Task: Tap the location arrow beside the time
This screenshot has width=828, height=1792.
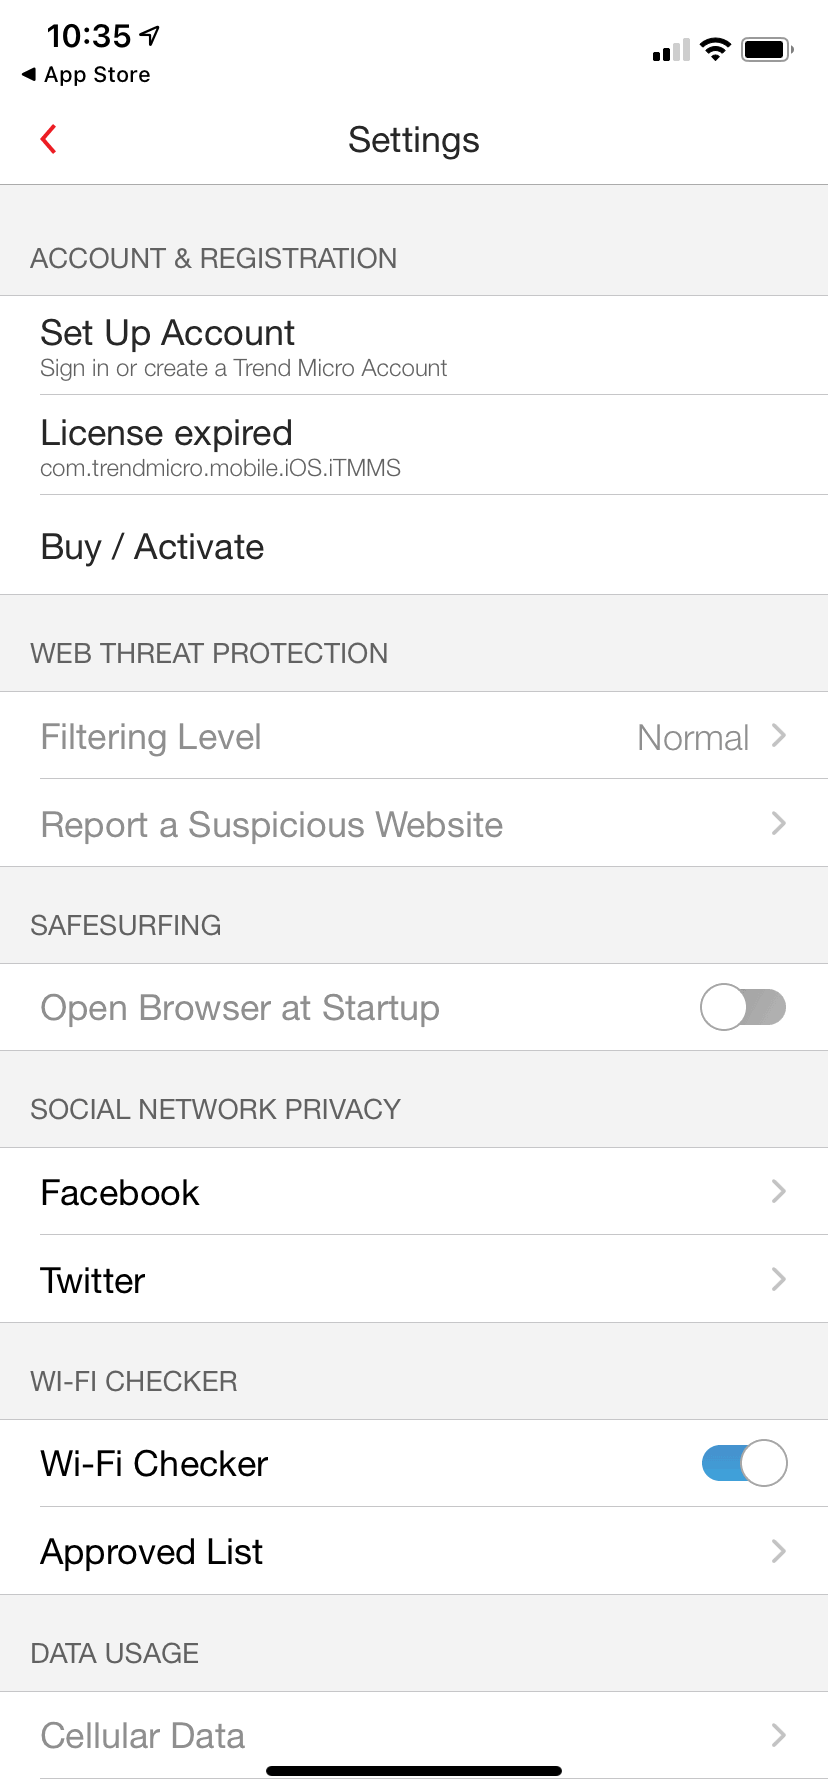Action: tap(150, 36)
